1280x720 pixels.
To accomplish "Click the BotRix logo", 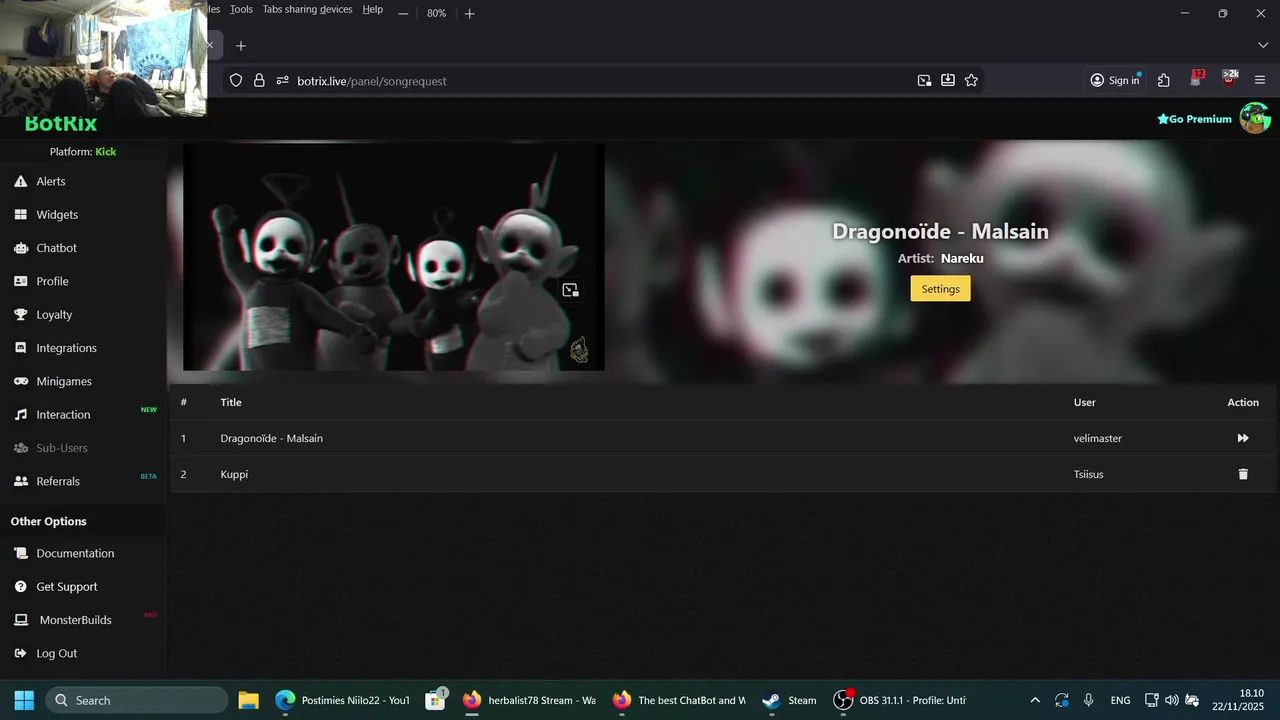I will pos(61,124).
